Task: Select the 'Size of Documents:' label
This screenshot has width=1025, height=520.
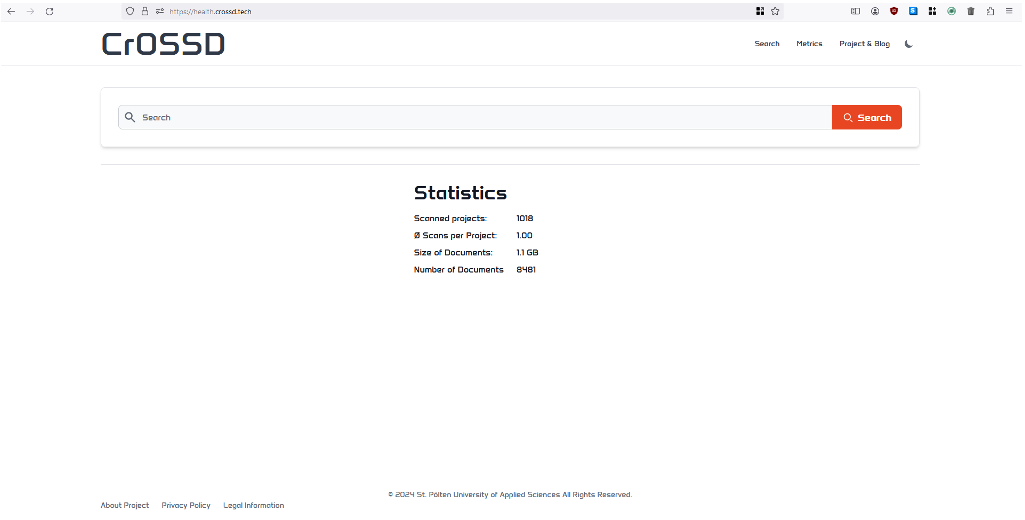Action: tap(453, 252)
